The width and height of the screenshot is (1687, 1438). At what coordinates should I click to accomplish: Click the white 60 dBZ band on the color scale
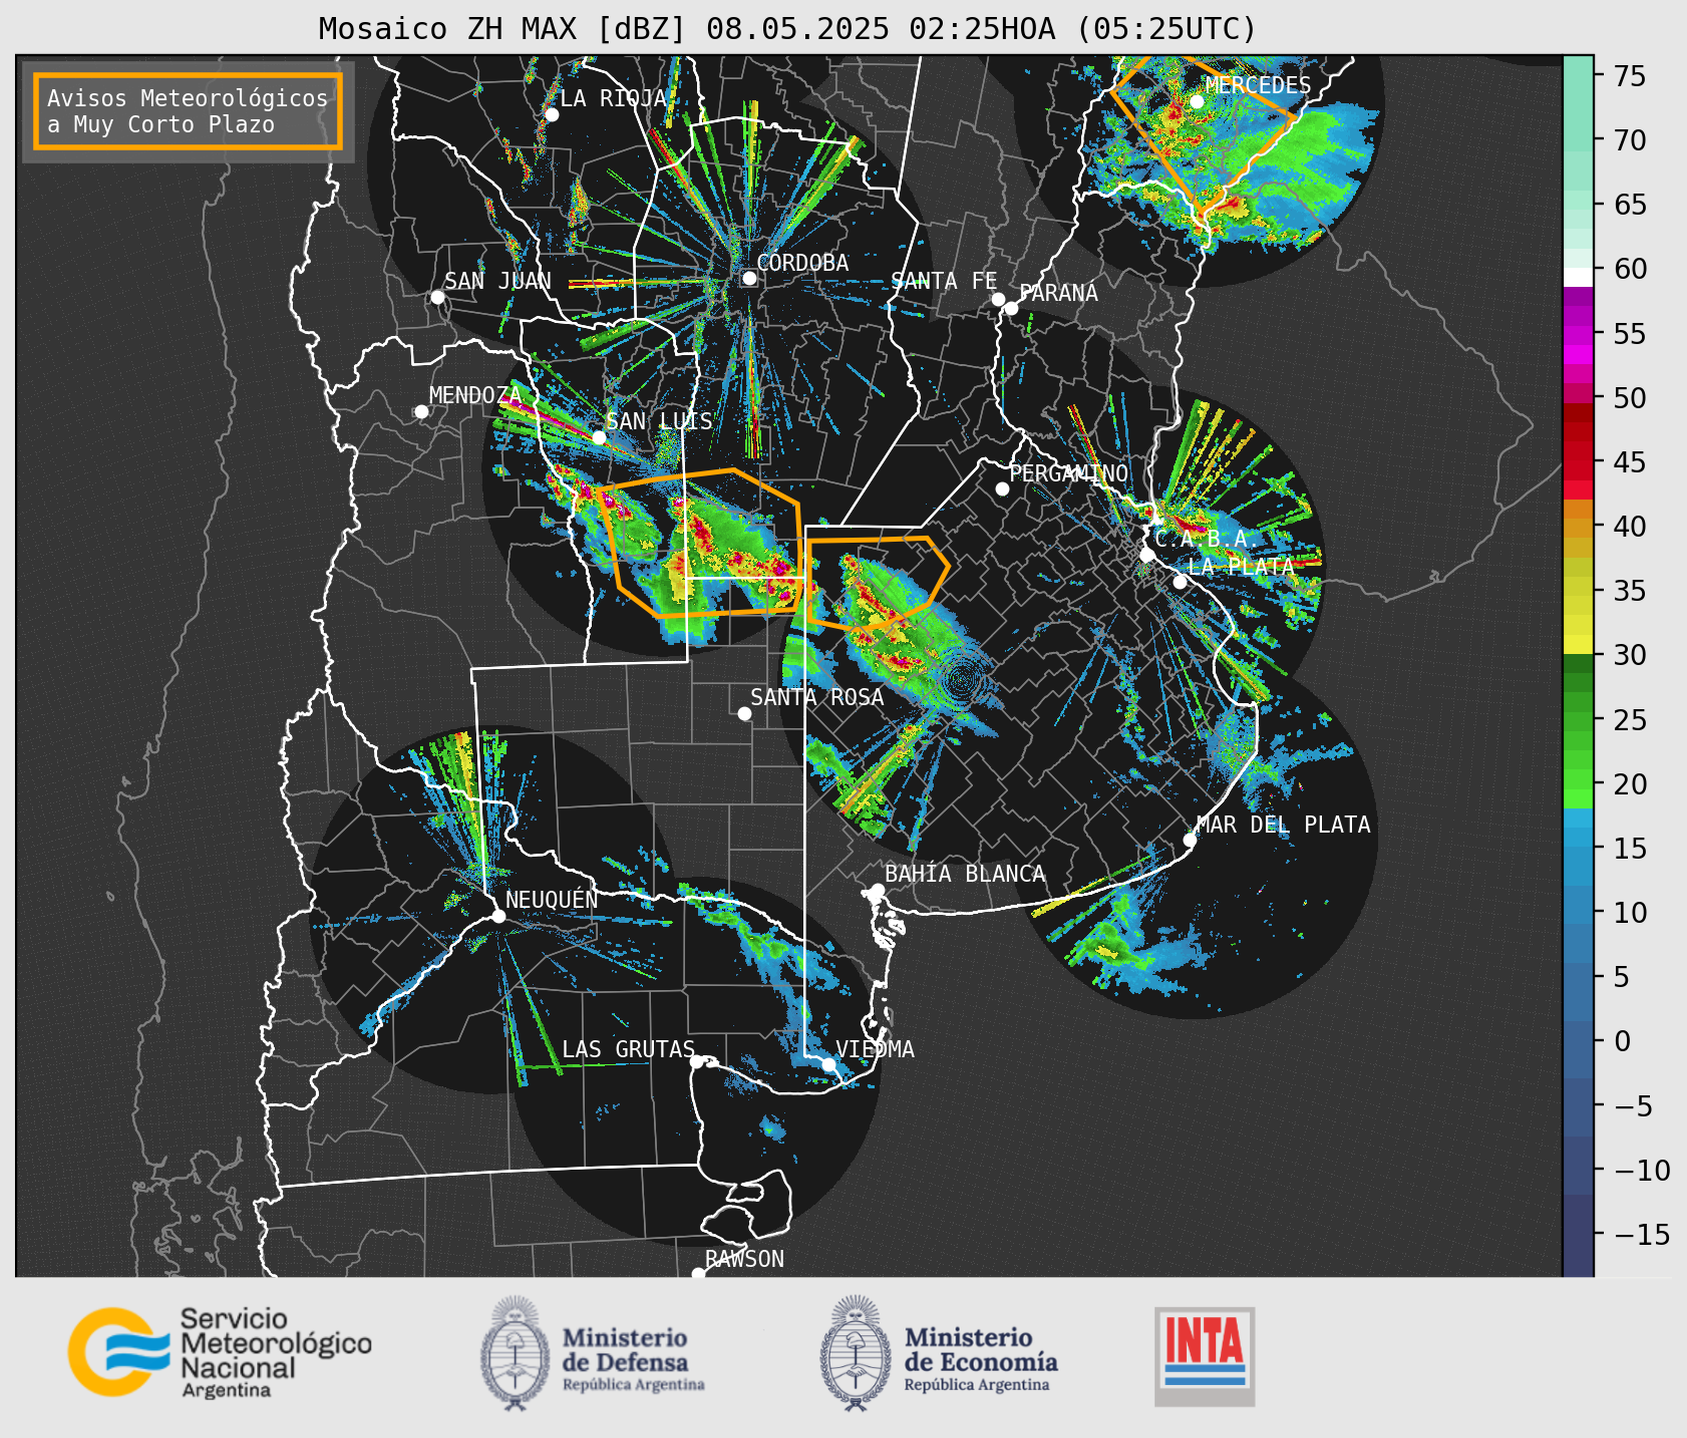1578,276
